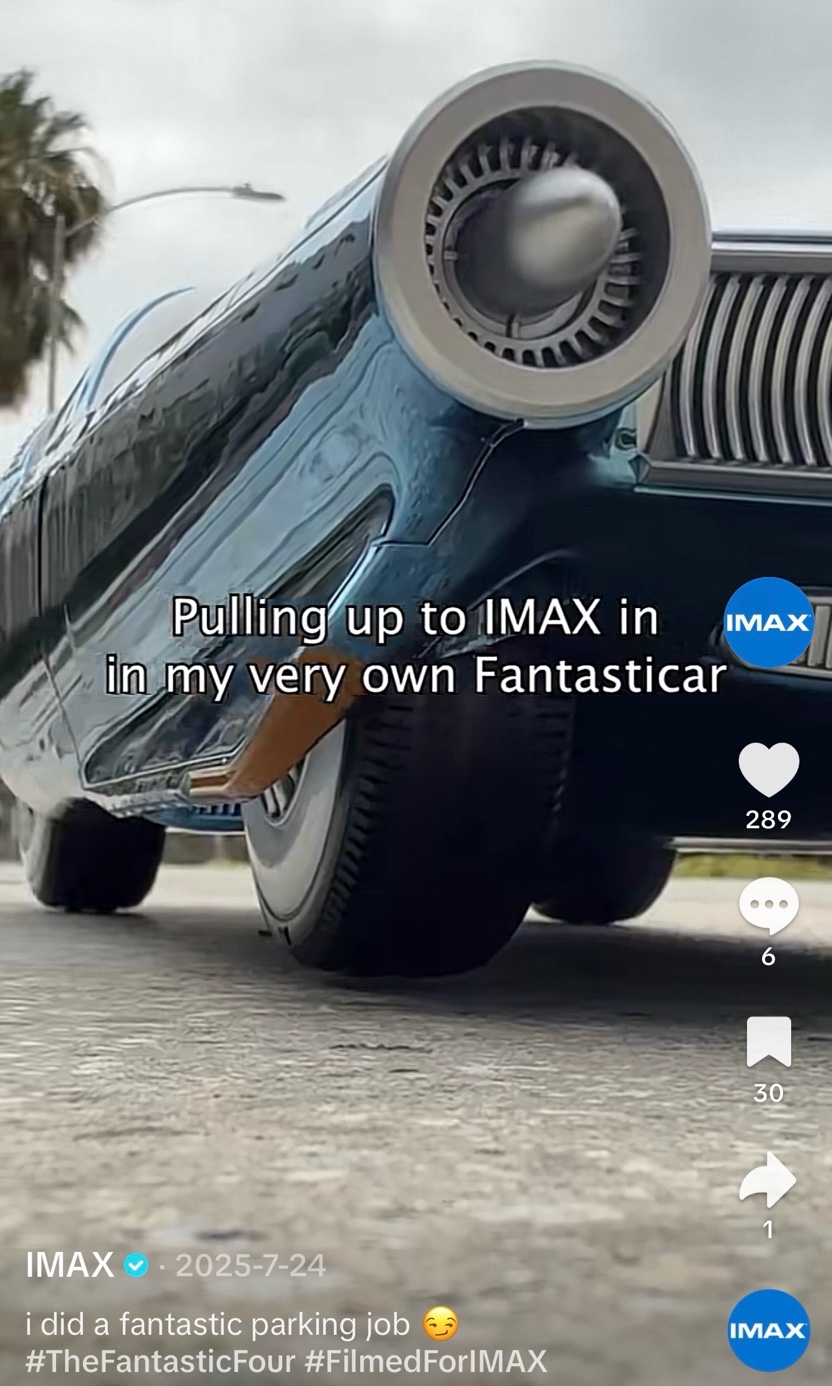Tap caption "i did a fantastic parking job"

[x=218, y=1325]
